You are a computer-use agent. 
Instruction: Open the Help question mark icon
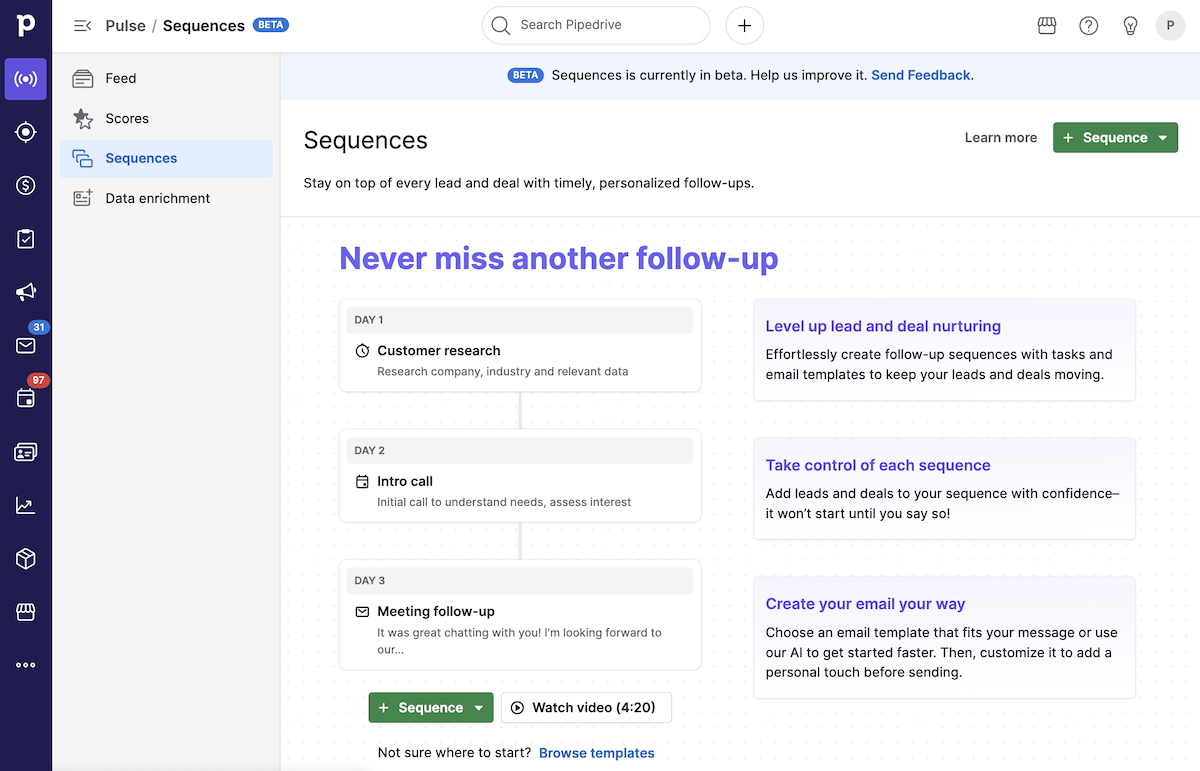[x=1088, y=25]
